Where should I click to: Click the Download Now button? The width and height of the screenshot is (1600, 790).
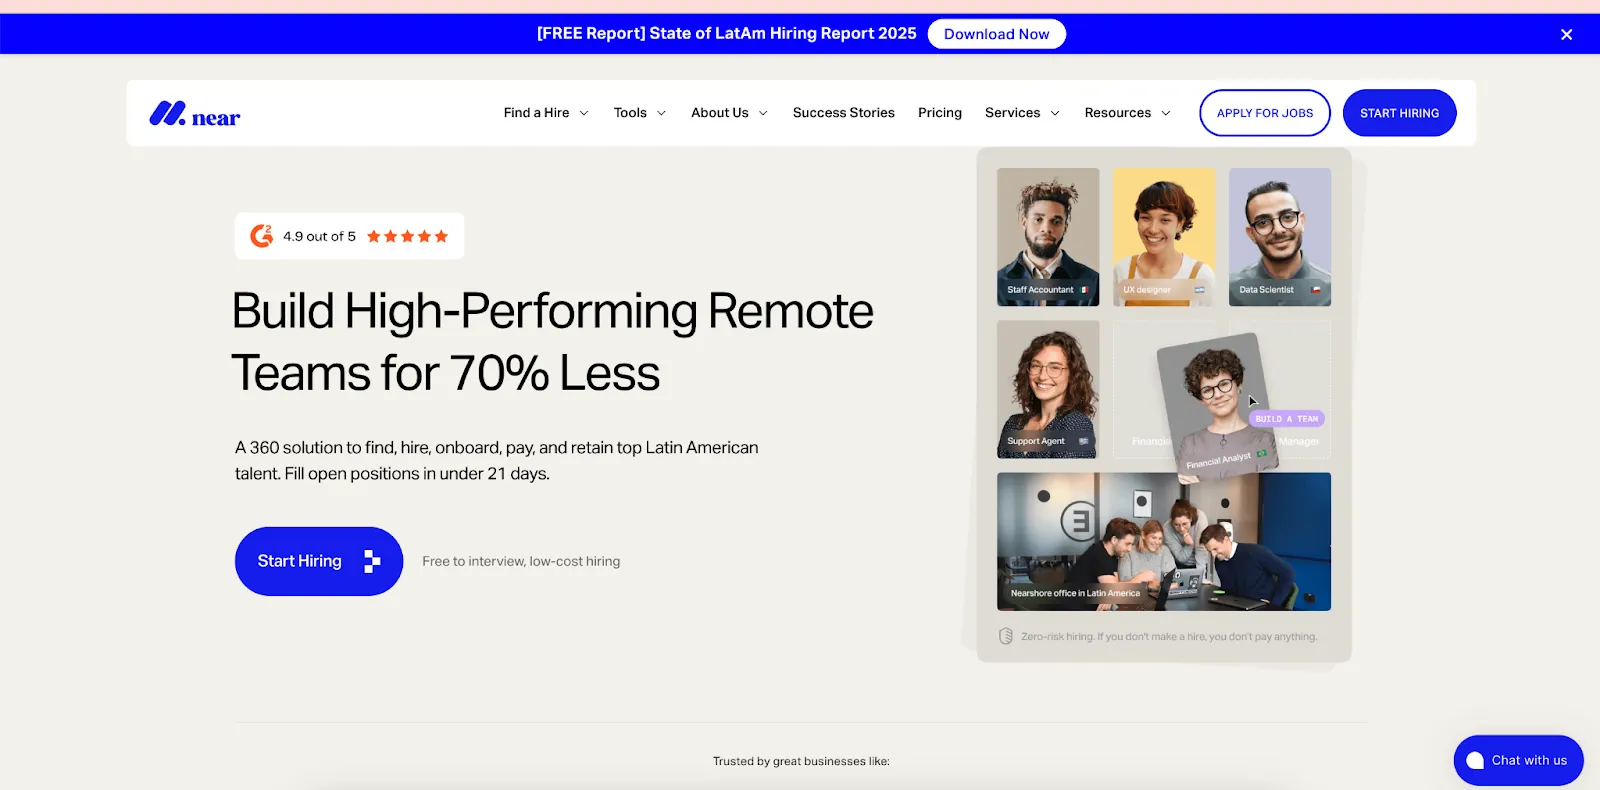click(996, 34)
